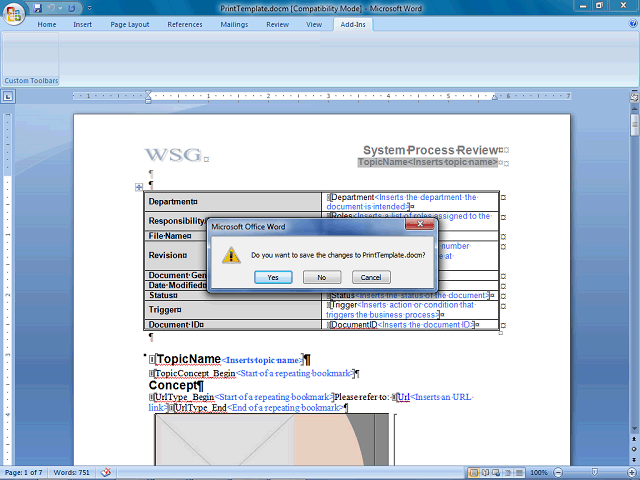640x480 pixels.
Task: Click the Previous Page double-arrow button
Action: click(634, 439)
